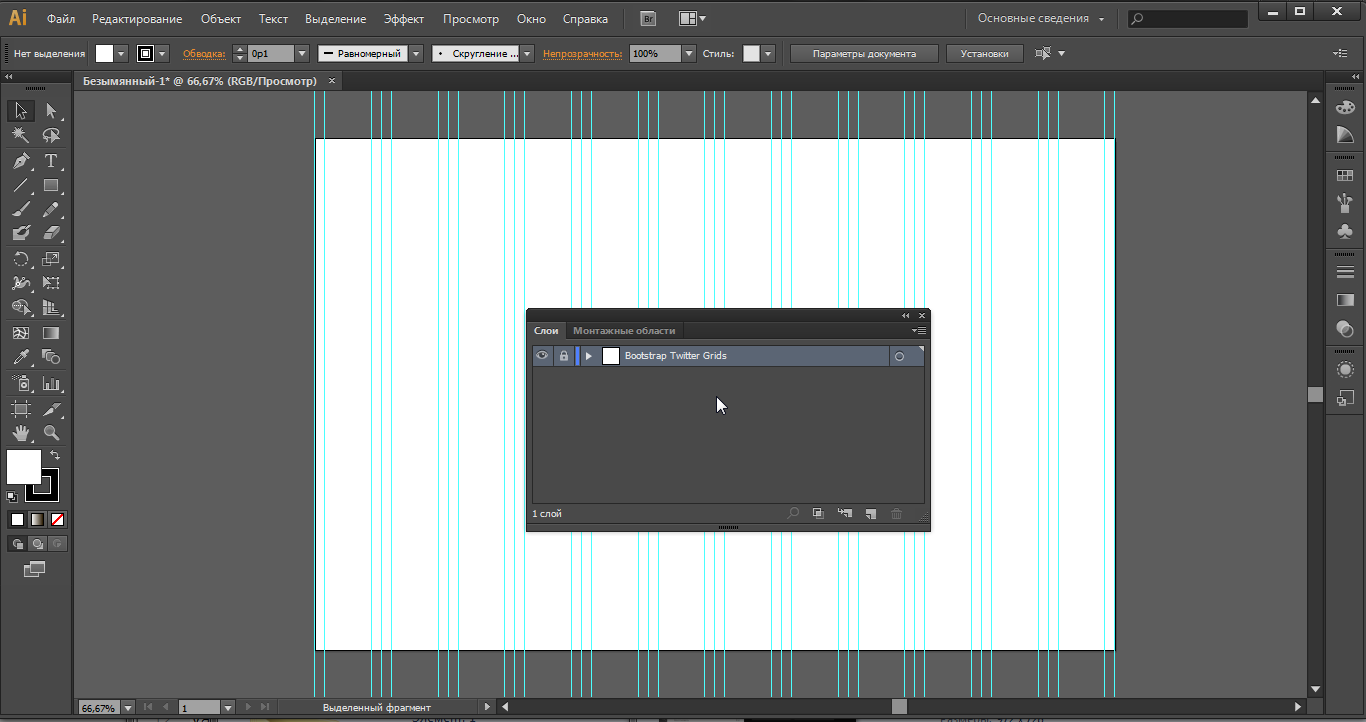
Task: Select the Width/Warp tool
Action: [21, 283]
